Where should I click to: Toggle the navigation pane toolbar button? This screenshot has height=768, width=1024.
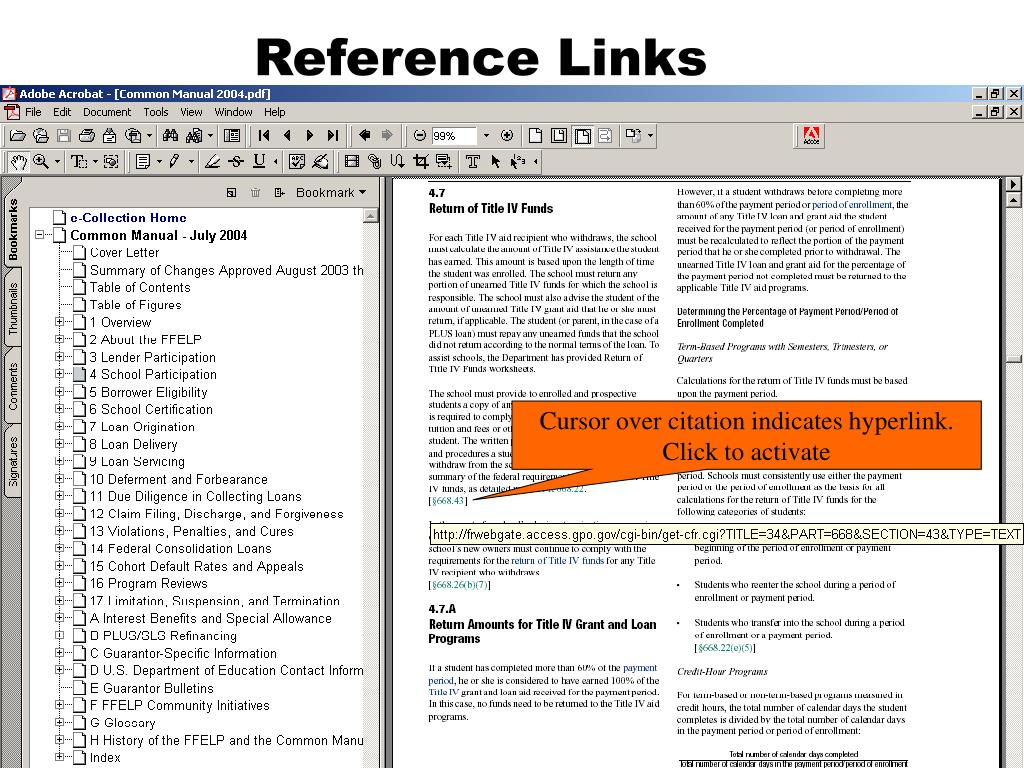coord(232,136)
